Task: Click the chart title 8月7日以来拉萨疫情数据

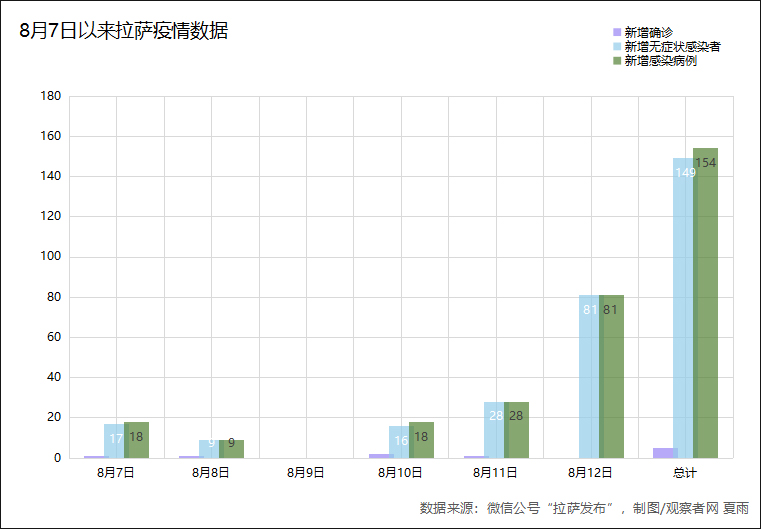Action: click(x=124, y=31)
